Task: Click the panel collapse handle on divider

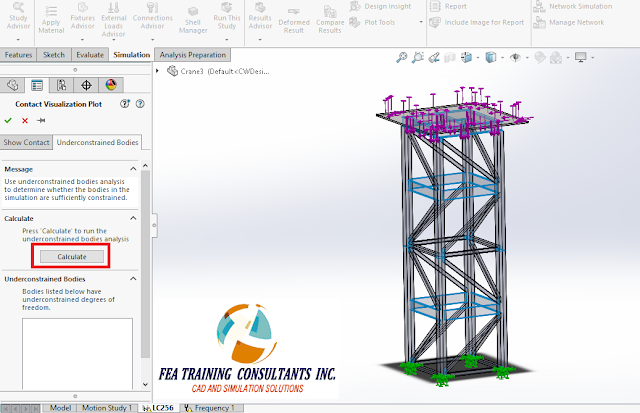Action: point(154,225)
